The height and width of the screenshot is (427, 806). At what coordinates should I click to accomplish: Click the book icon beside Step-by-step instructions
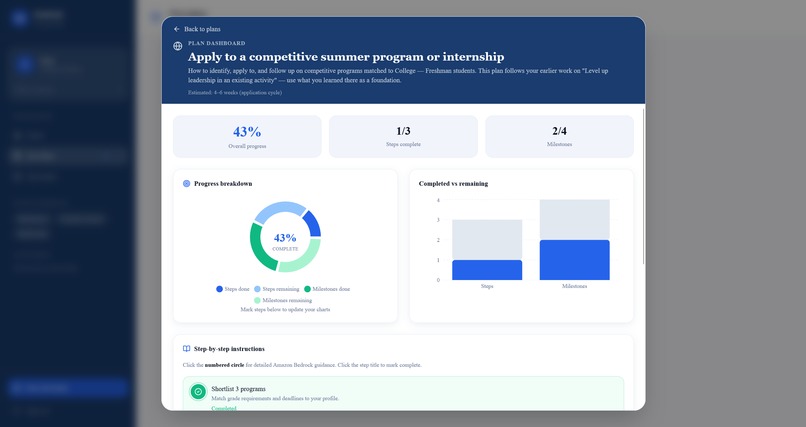tap(187, 349)
